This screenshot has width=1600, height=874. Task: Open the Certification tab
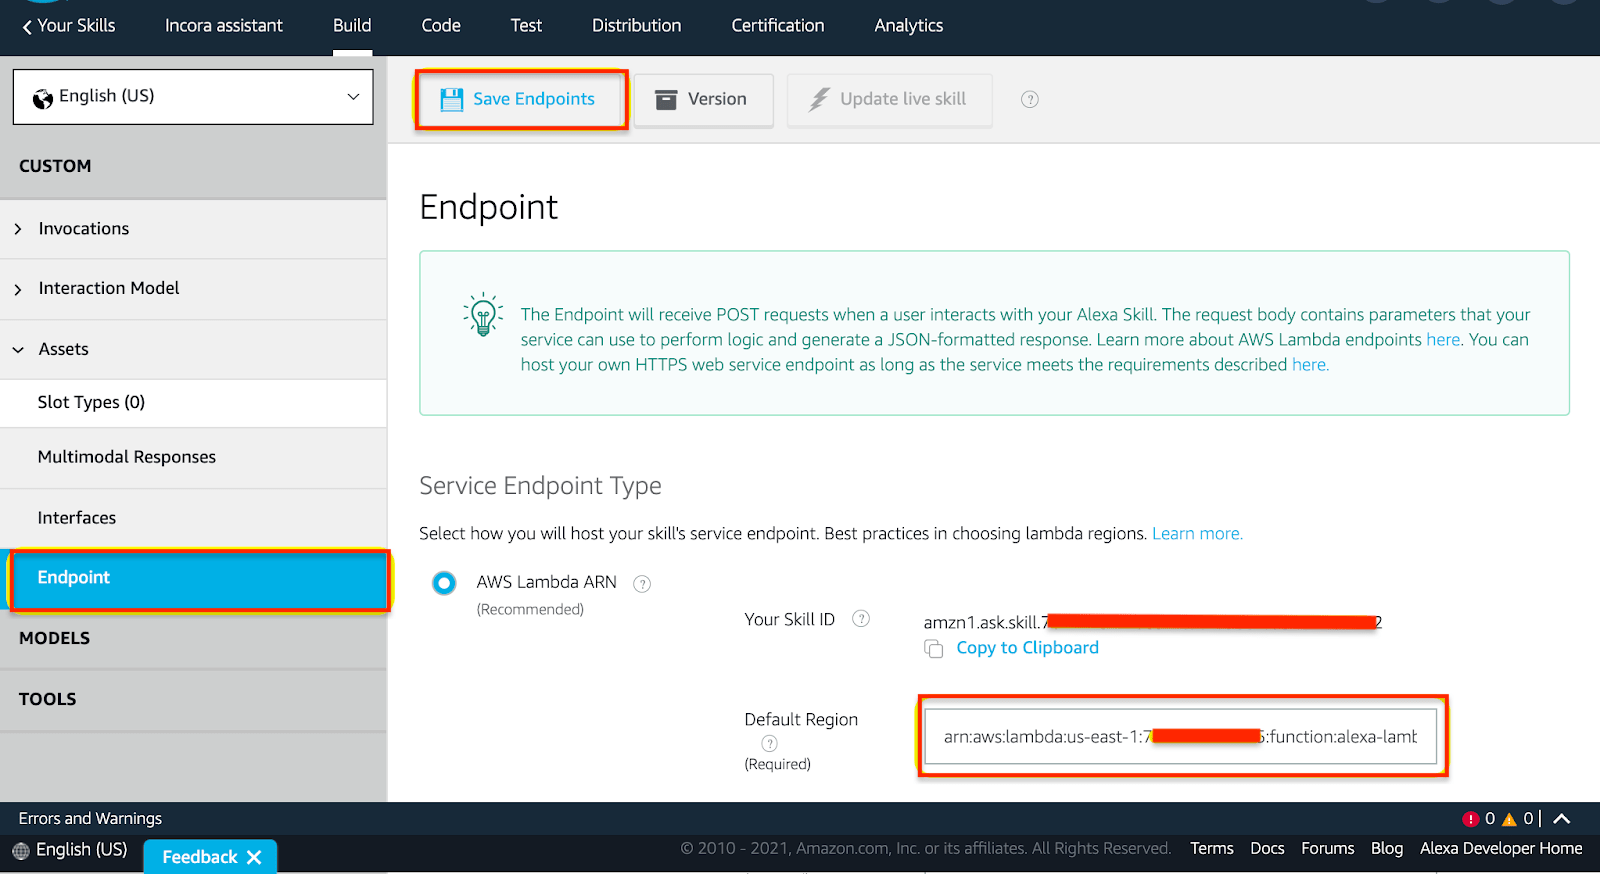(x=777, y=26)
